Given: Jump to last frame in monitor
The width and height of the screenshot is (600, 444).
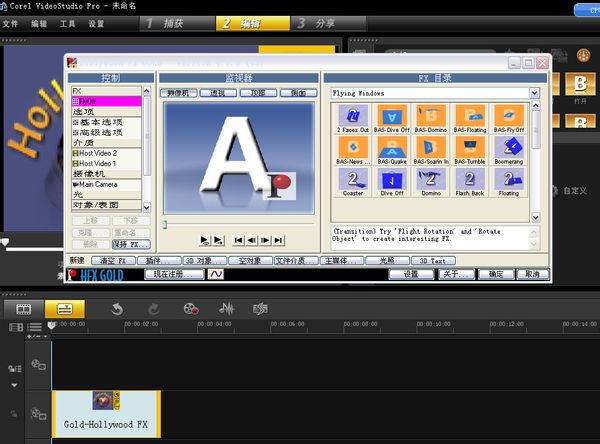Looking at the screenshot, I should tap(279, 240).
